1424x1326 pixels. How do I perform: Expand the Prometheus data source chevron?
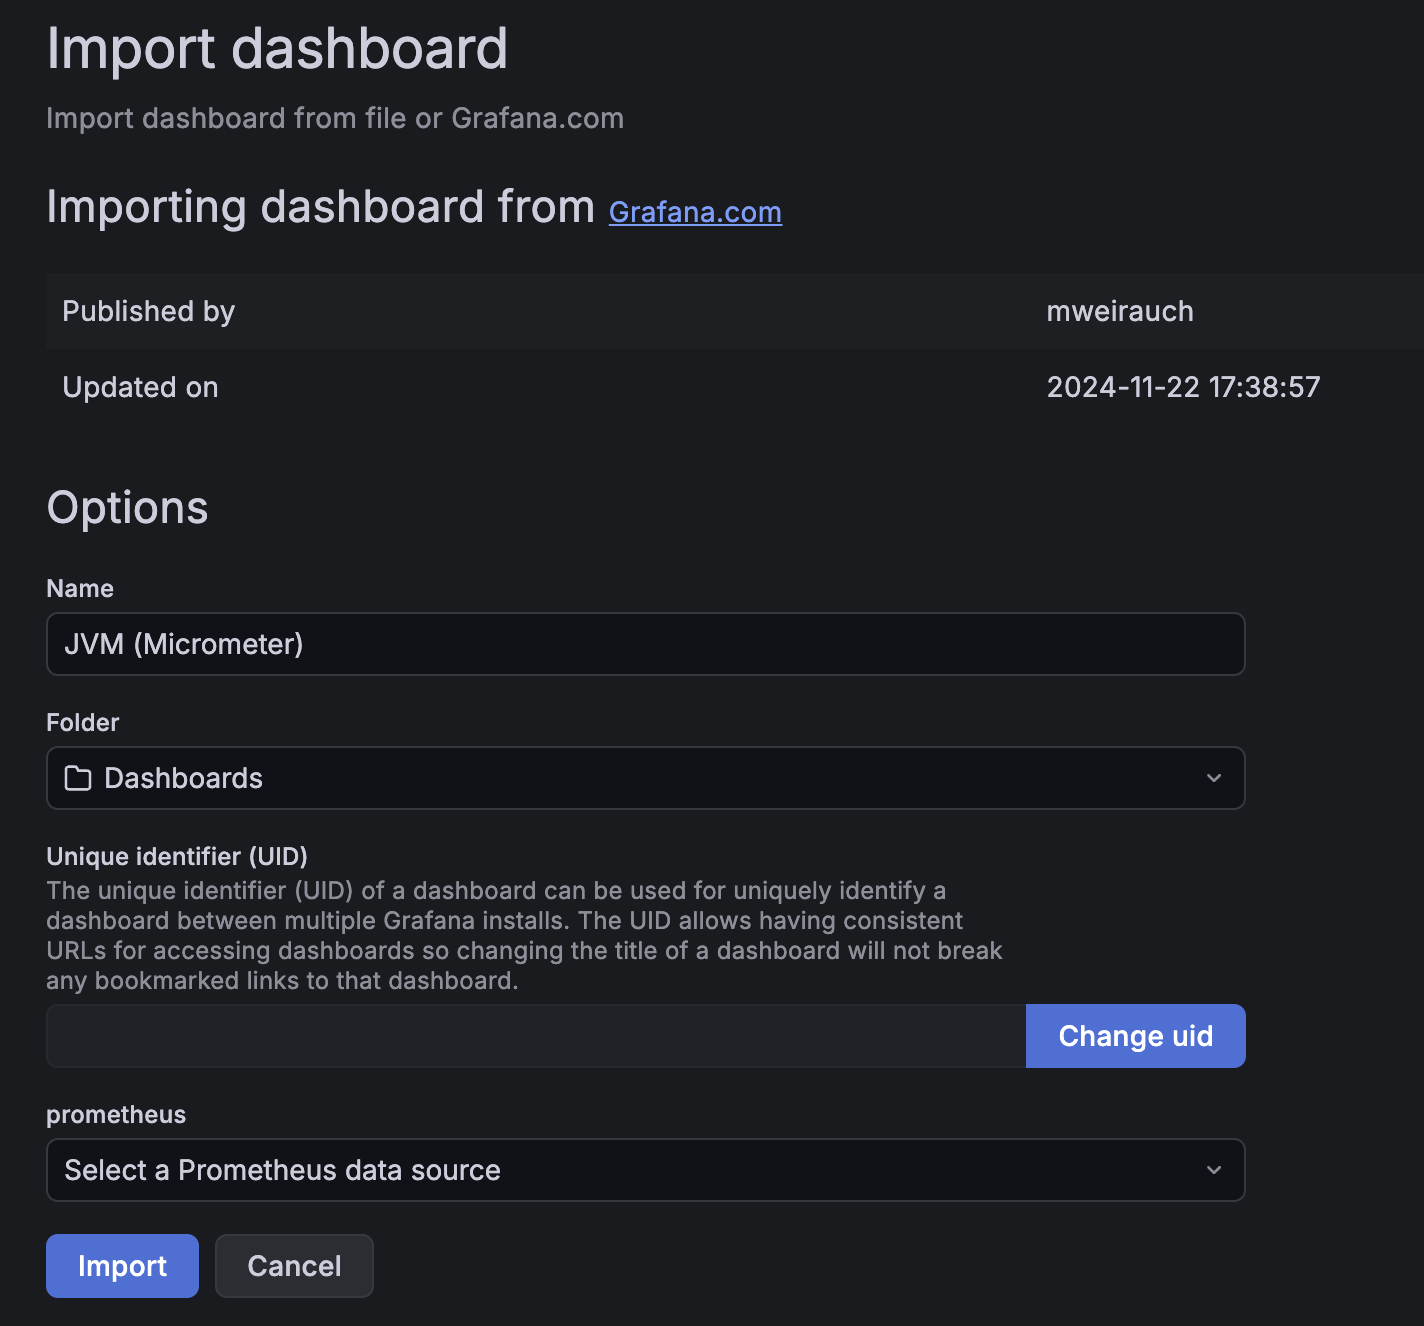pos(1214,1170)
